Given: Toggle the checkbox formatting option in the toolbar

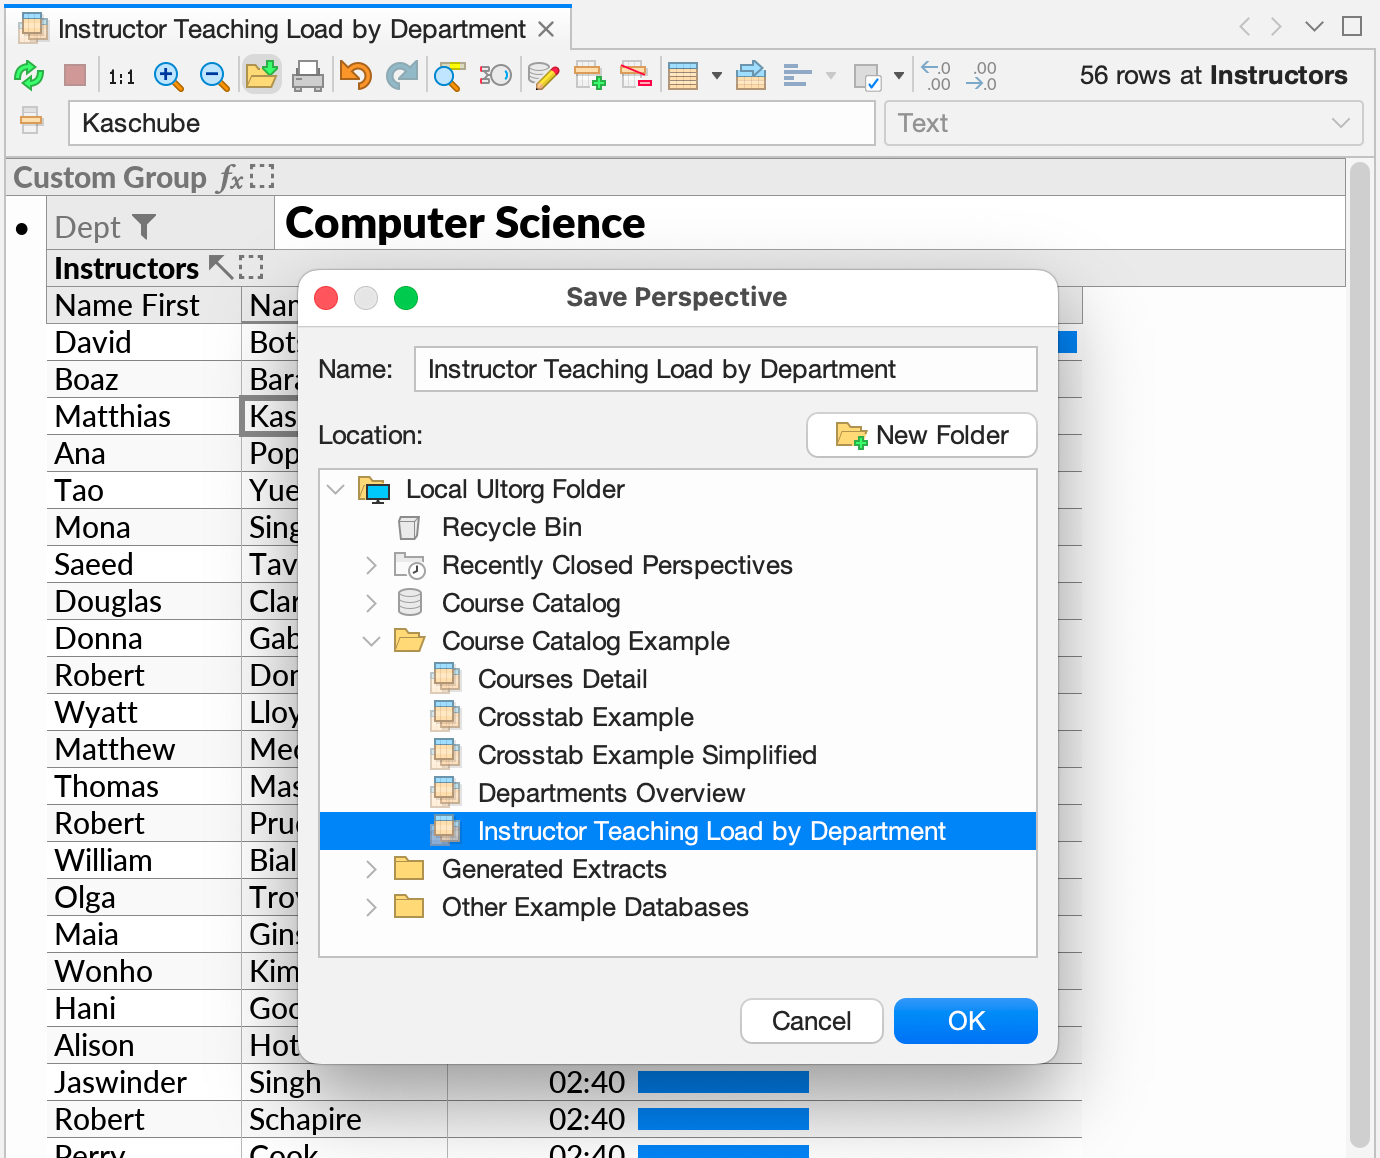Looking at the screenshot, I should 869,75.
